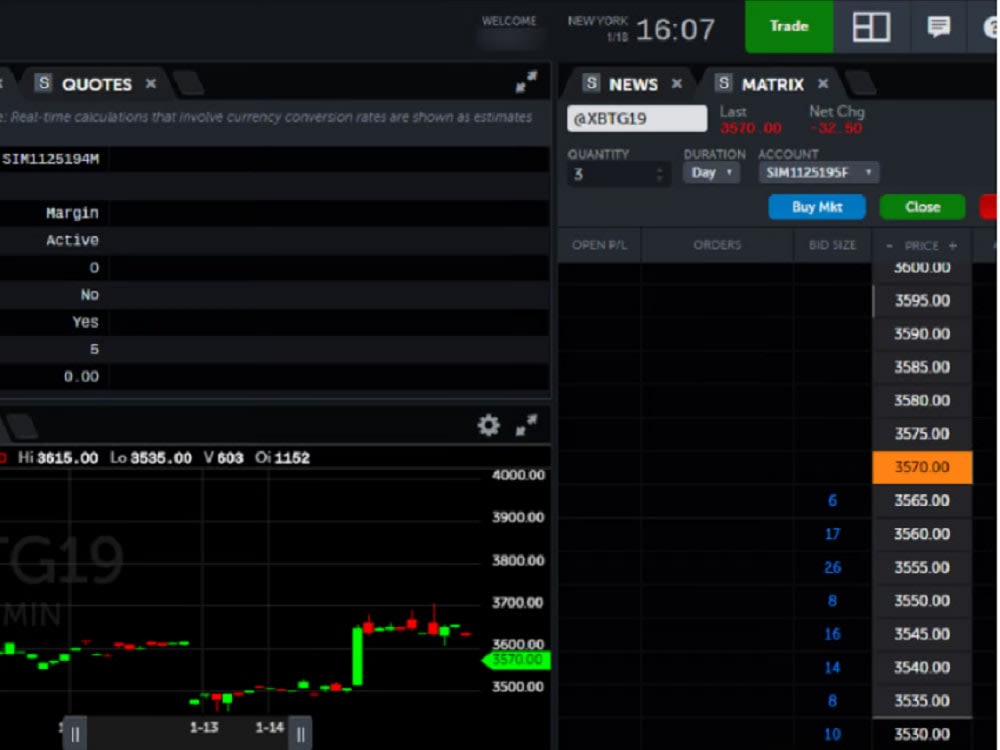The height and width of the screenshot is (750, 1000).
Task: Click the Active status value
Action: coord(72,240)
